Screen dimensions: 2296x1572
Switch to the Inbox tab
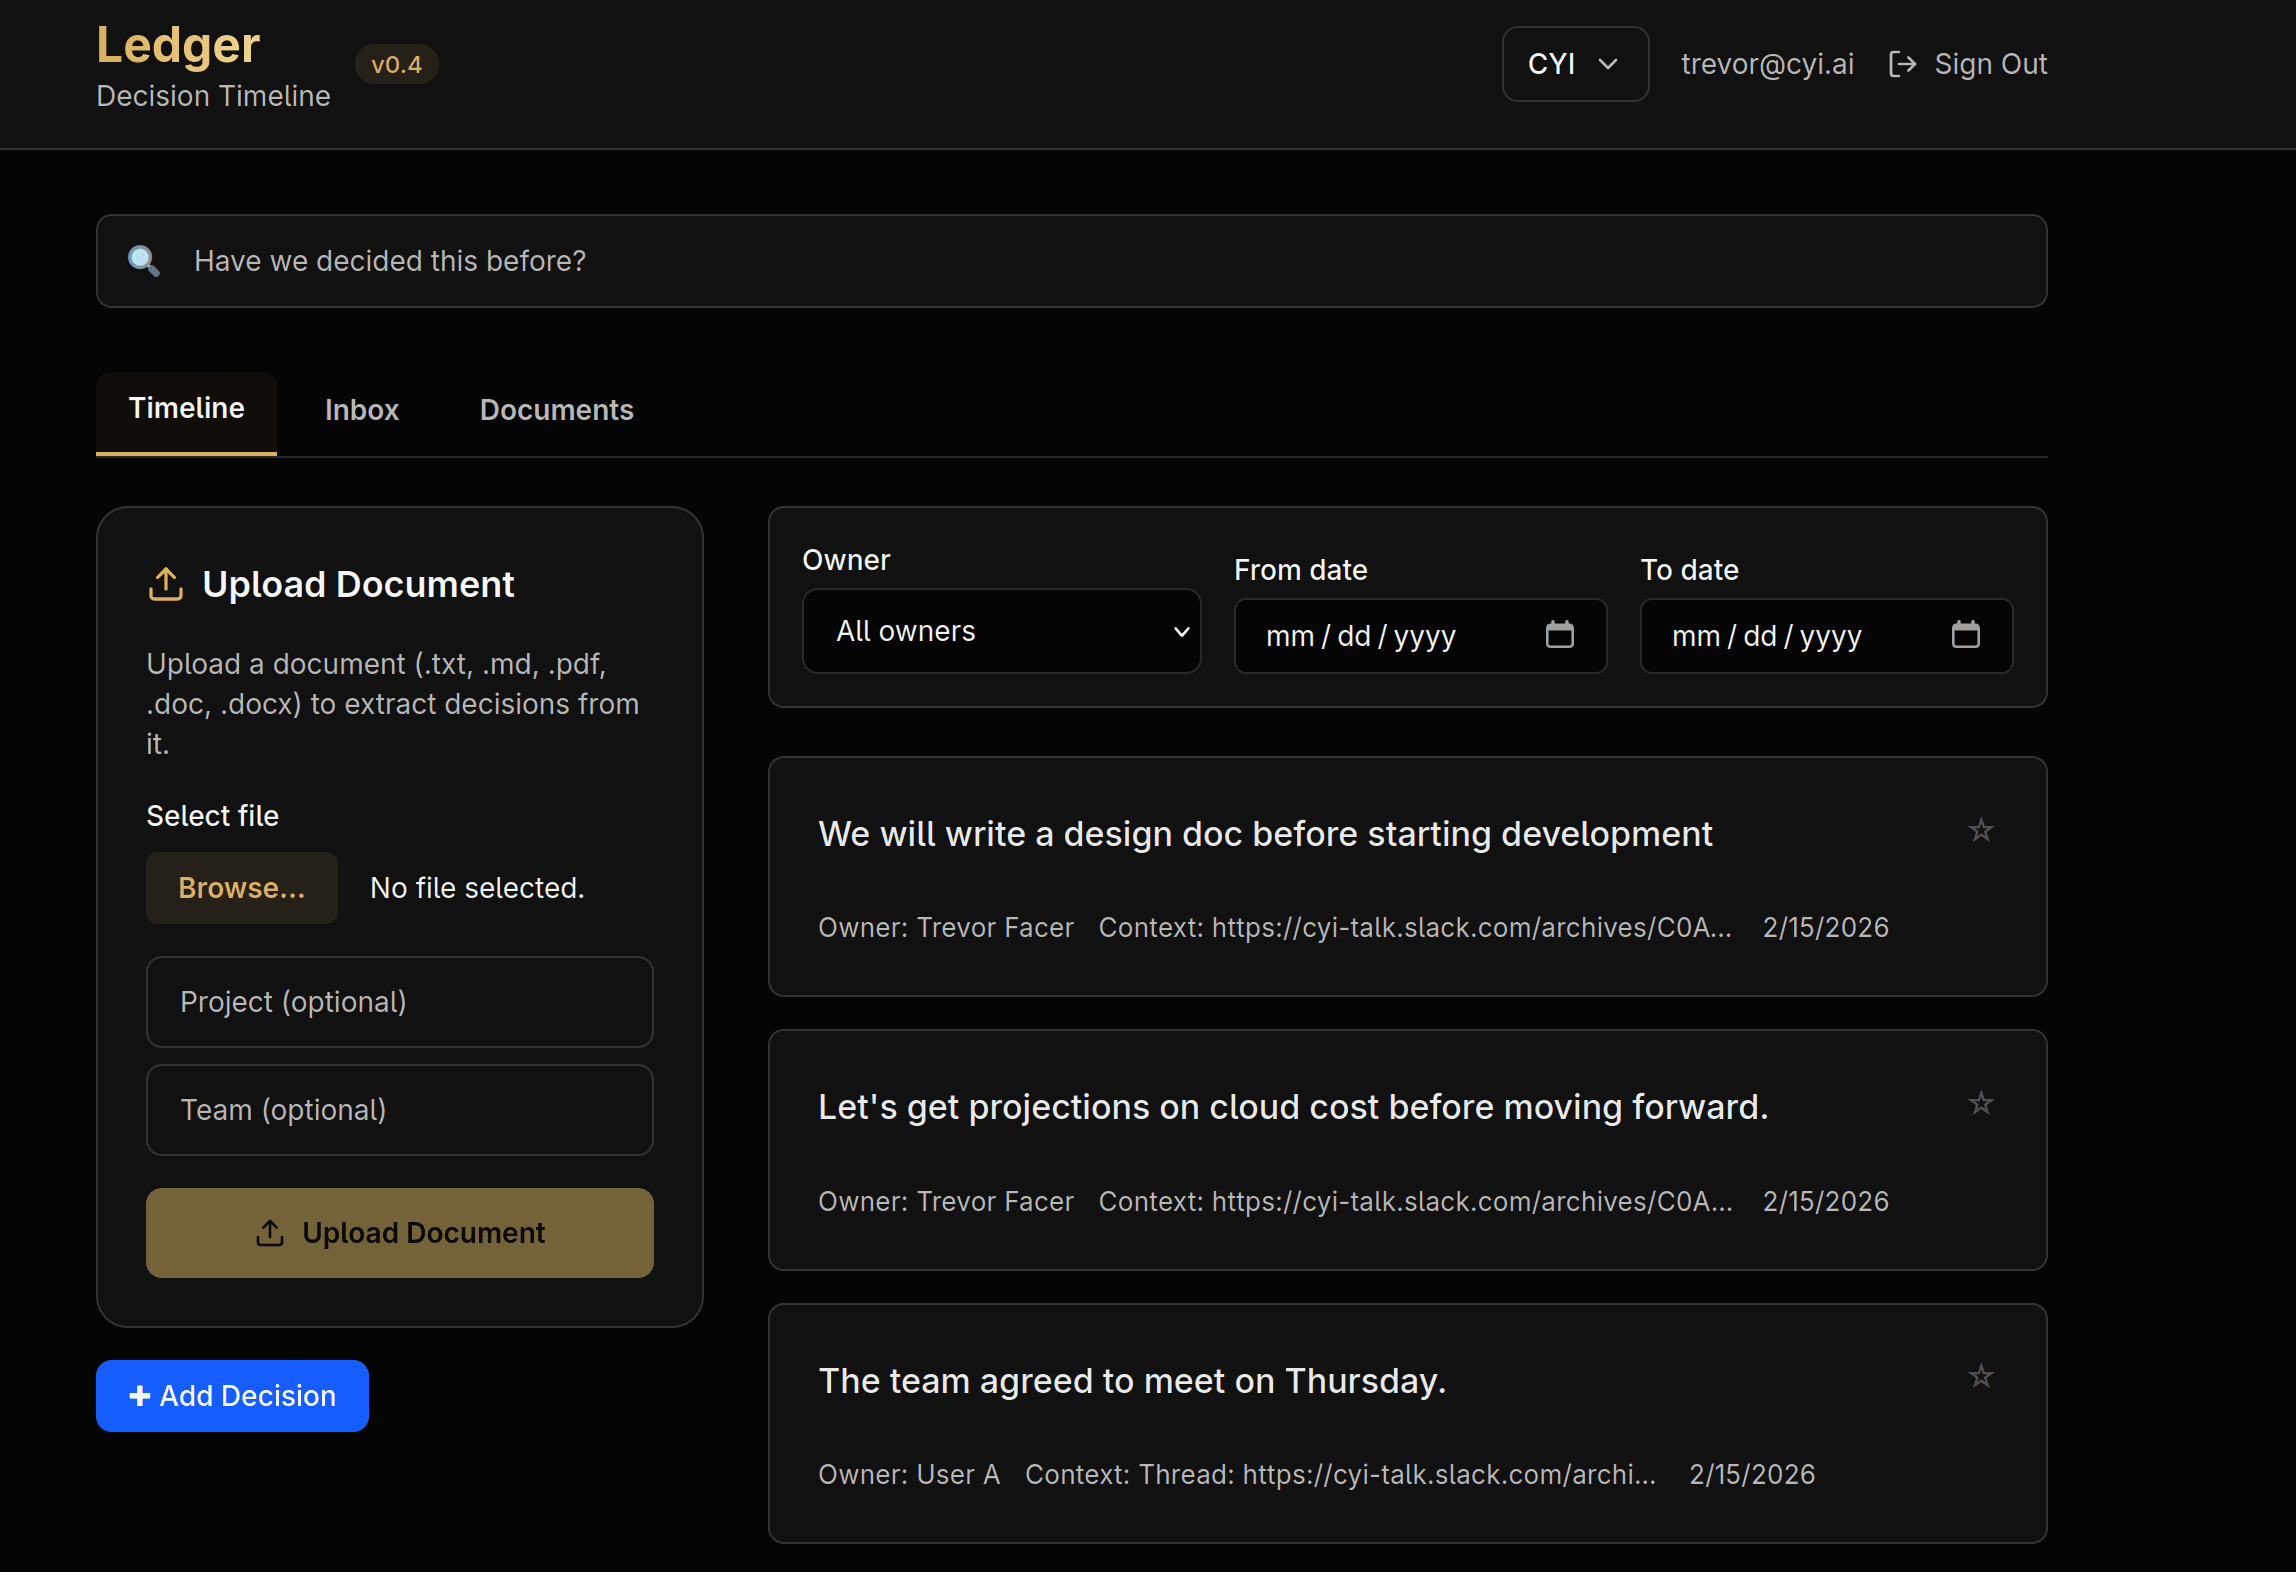[361, 410]
